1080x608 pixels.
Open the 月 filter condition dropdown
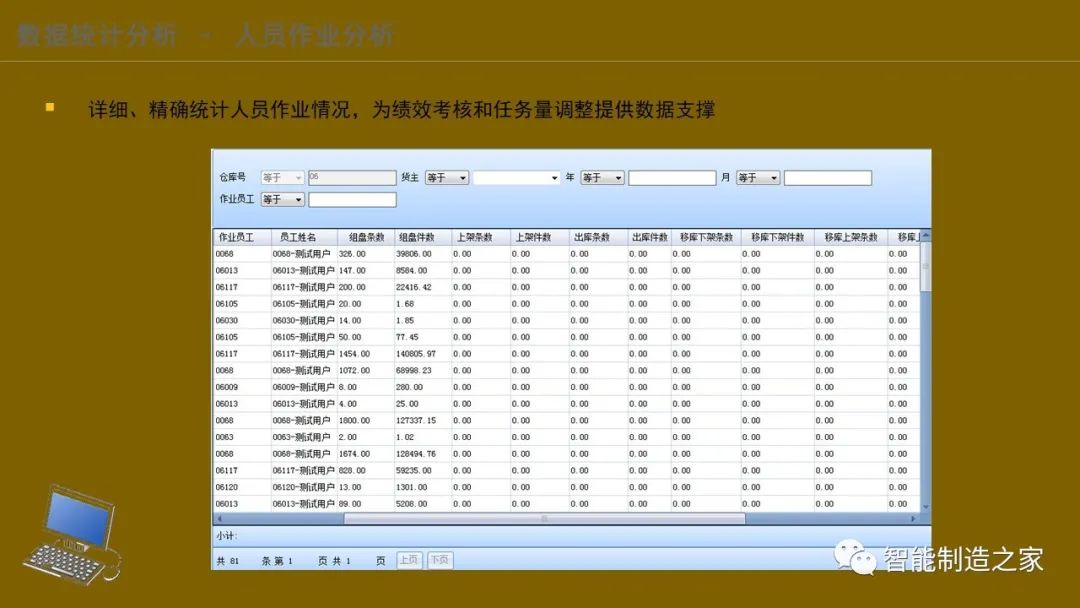pyautogui.click(x=758, y=177)
